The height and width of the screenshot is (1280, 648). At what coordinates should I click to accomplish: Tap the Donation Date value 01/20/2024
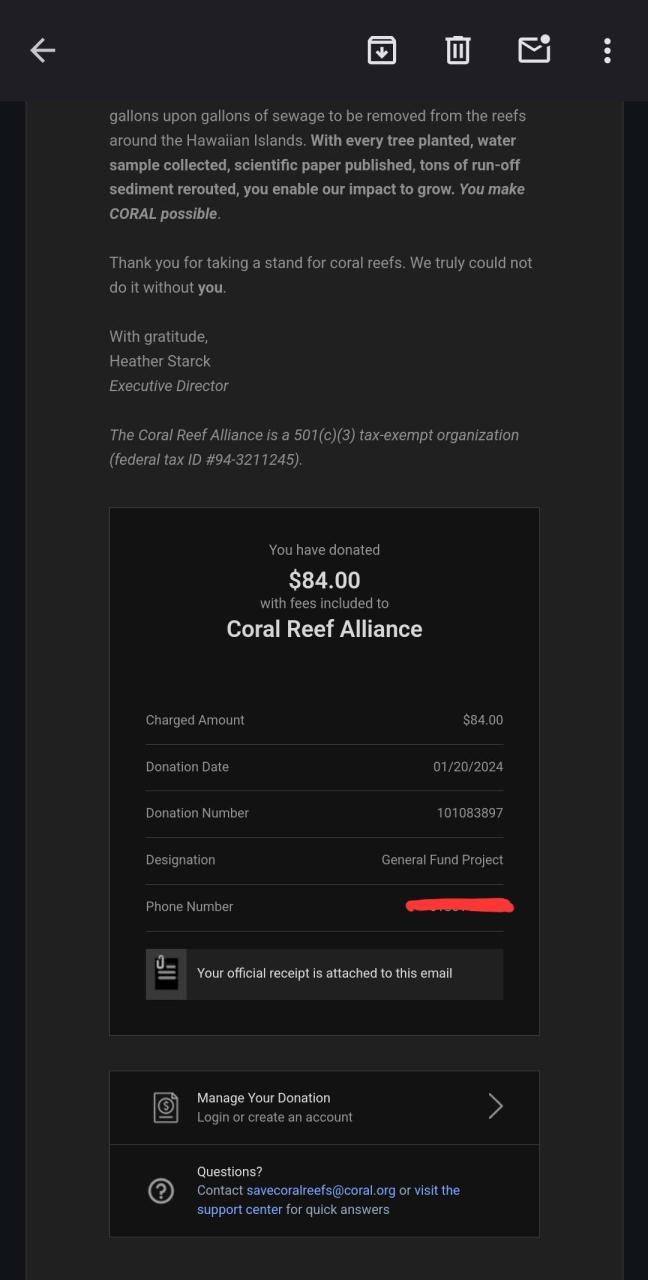468,767
